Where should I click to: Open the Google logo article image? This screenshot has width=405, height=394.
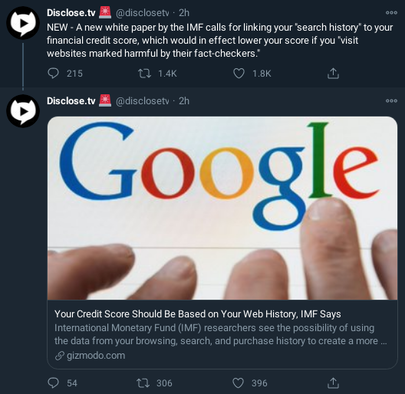pos(222,208)
